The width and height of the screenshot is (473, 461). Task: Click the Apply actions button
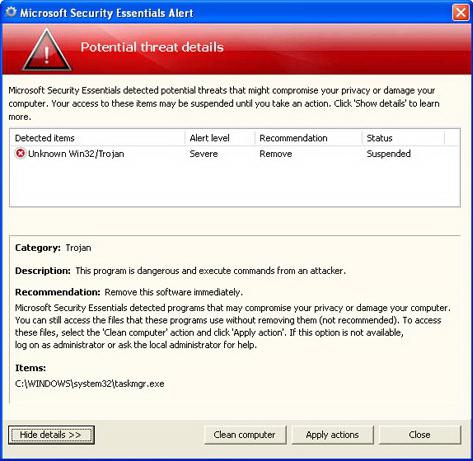pos(332,435)
